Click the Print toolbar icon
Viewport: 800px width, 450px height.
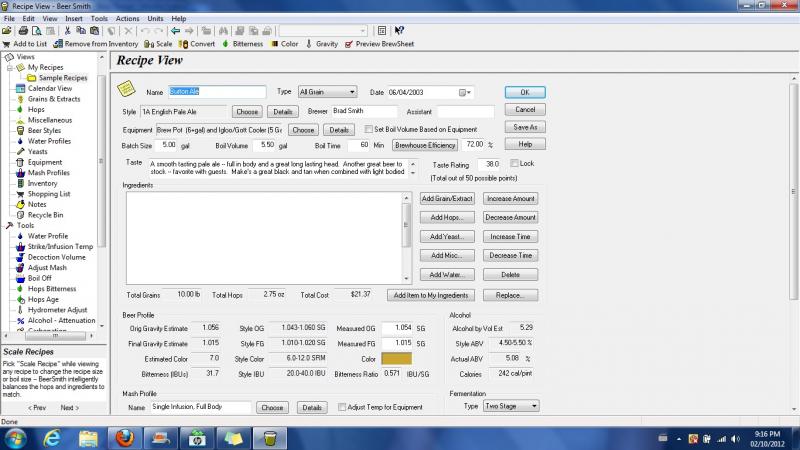point(23,31)
